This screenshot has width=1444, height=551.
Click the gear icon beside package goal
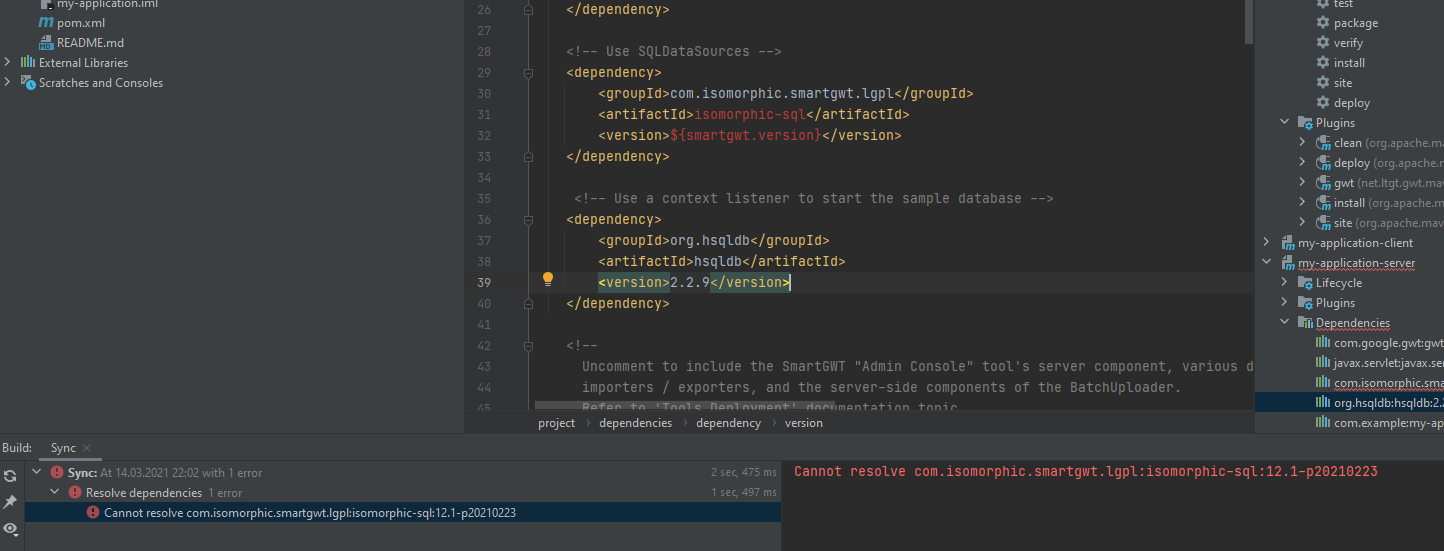click(1323, 23)
